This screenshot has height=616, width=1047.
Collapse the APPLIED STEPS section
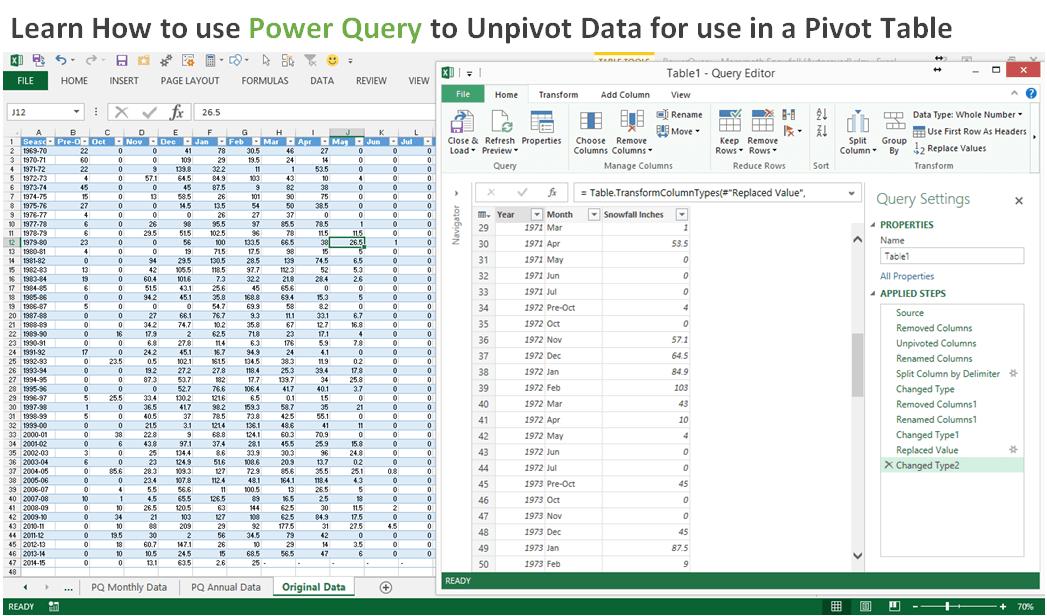[873, 294]
